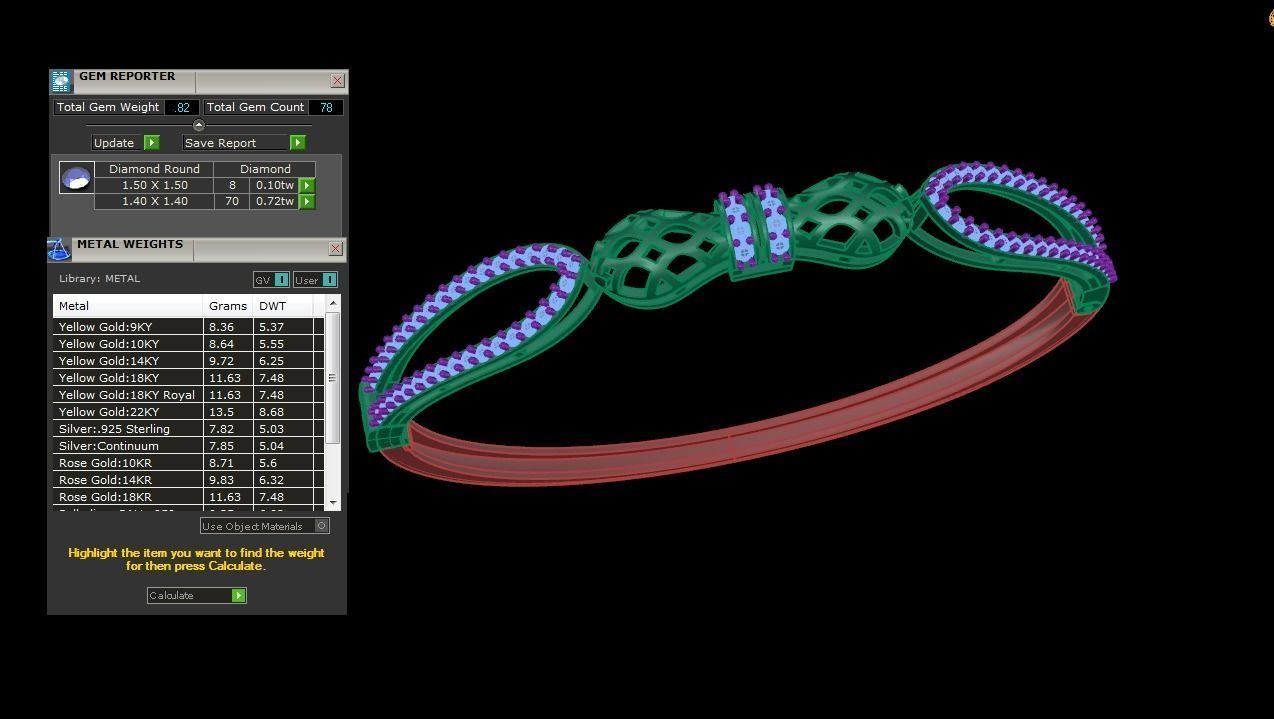Click the Total Gem Count value field
The height and width of the screenshot is (719, 1274).
pos(326,107)
